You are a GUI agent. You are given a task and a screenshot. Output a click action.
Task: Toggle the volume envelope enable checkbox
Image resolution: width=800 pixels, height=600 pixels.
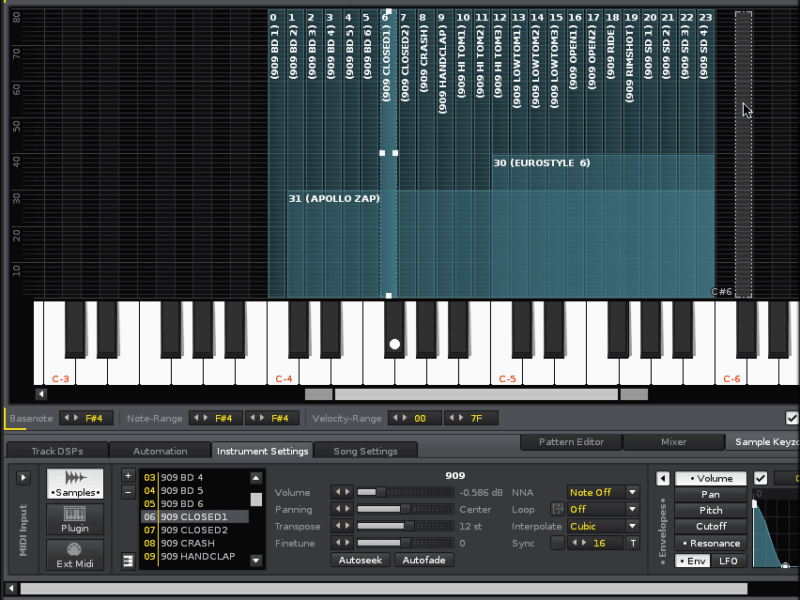click(x=760, y=478)
